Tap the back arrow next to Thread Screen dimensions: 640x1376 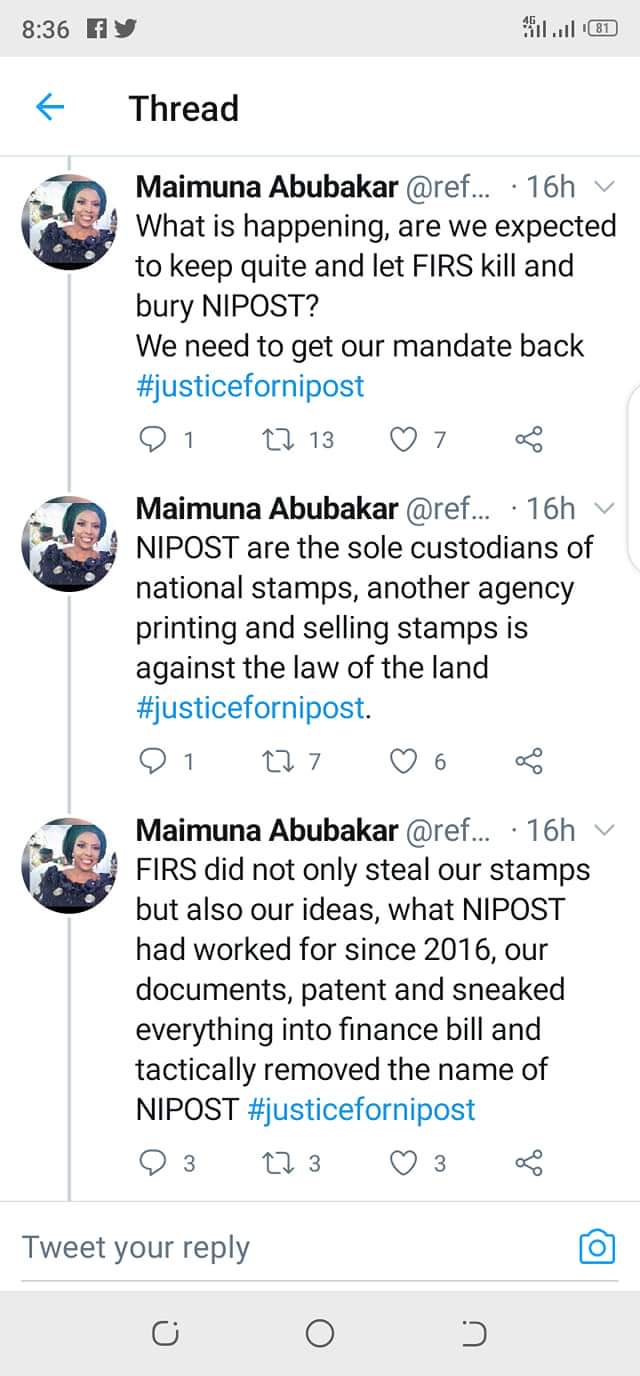coord(50,107)
